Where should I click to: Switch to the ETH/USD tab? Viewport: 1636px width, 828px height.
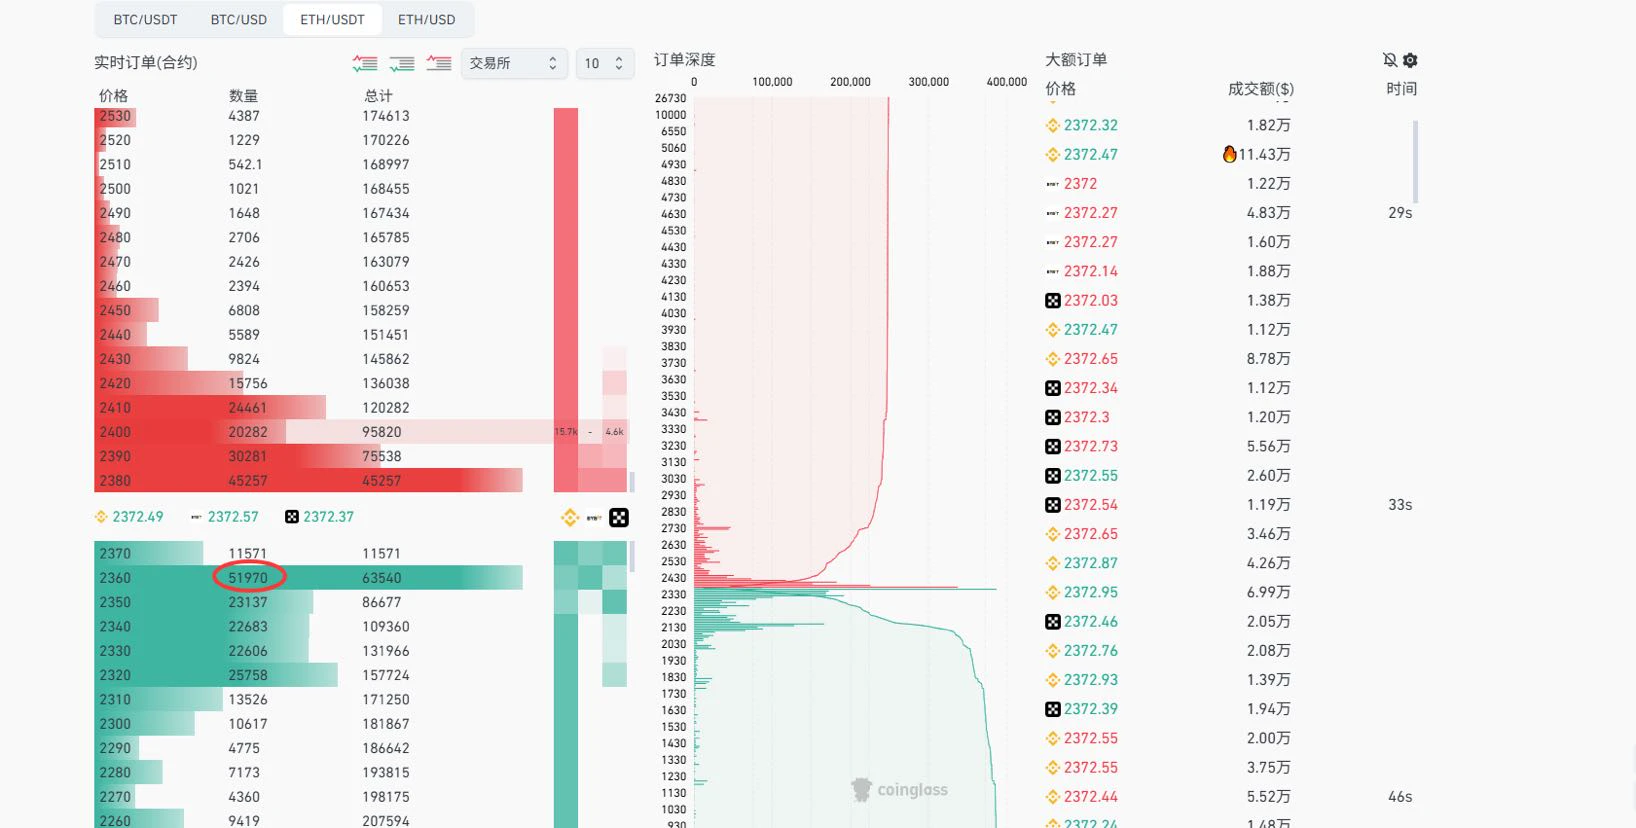[427, 19]
